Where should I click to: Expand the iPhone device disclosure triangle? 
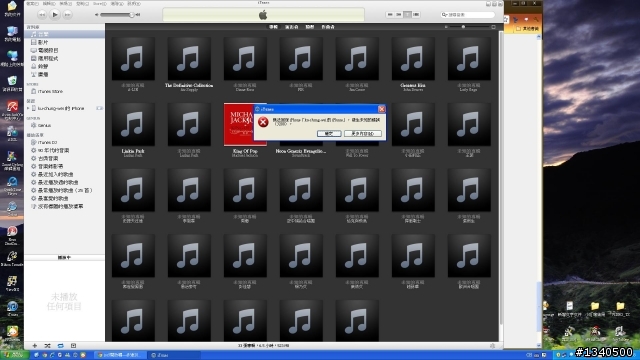(28, 109)
